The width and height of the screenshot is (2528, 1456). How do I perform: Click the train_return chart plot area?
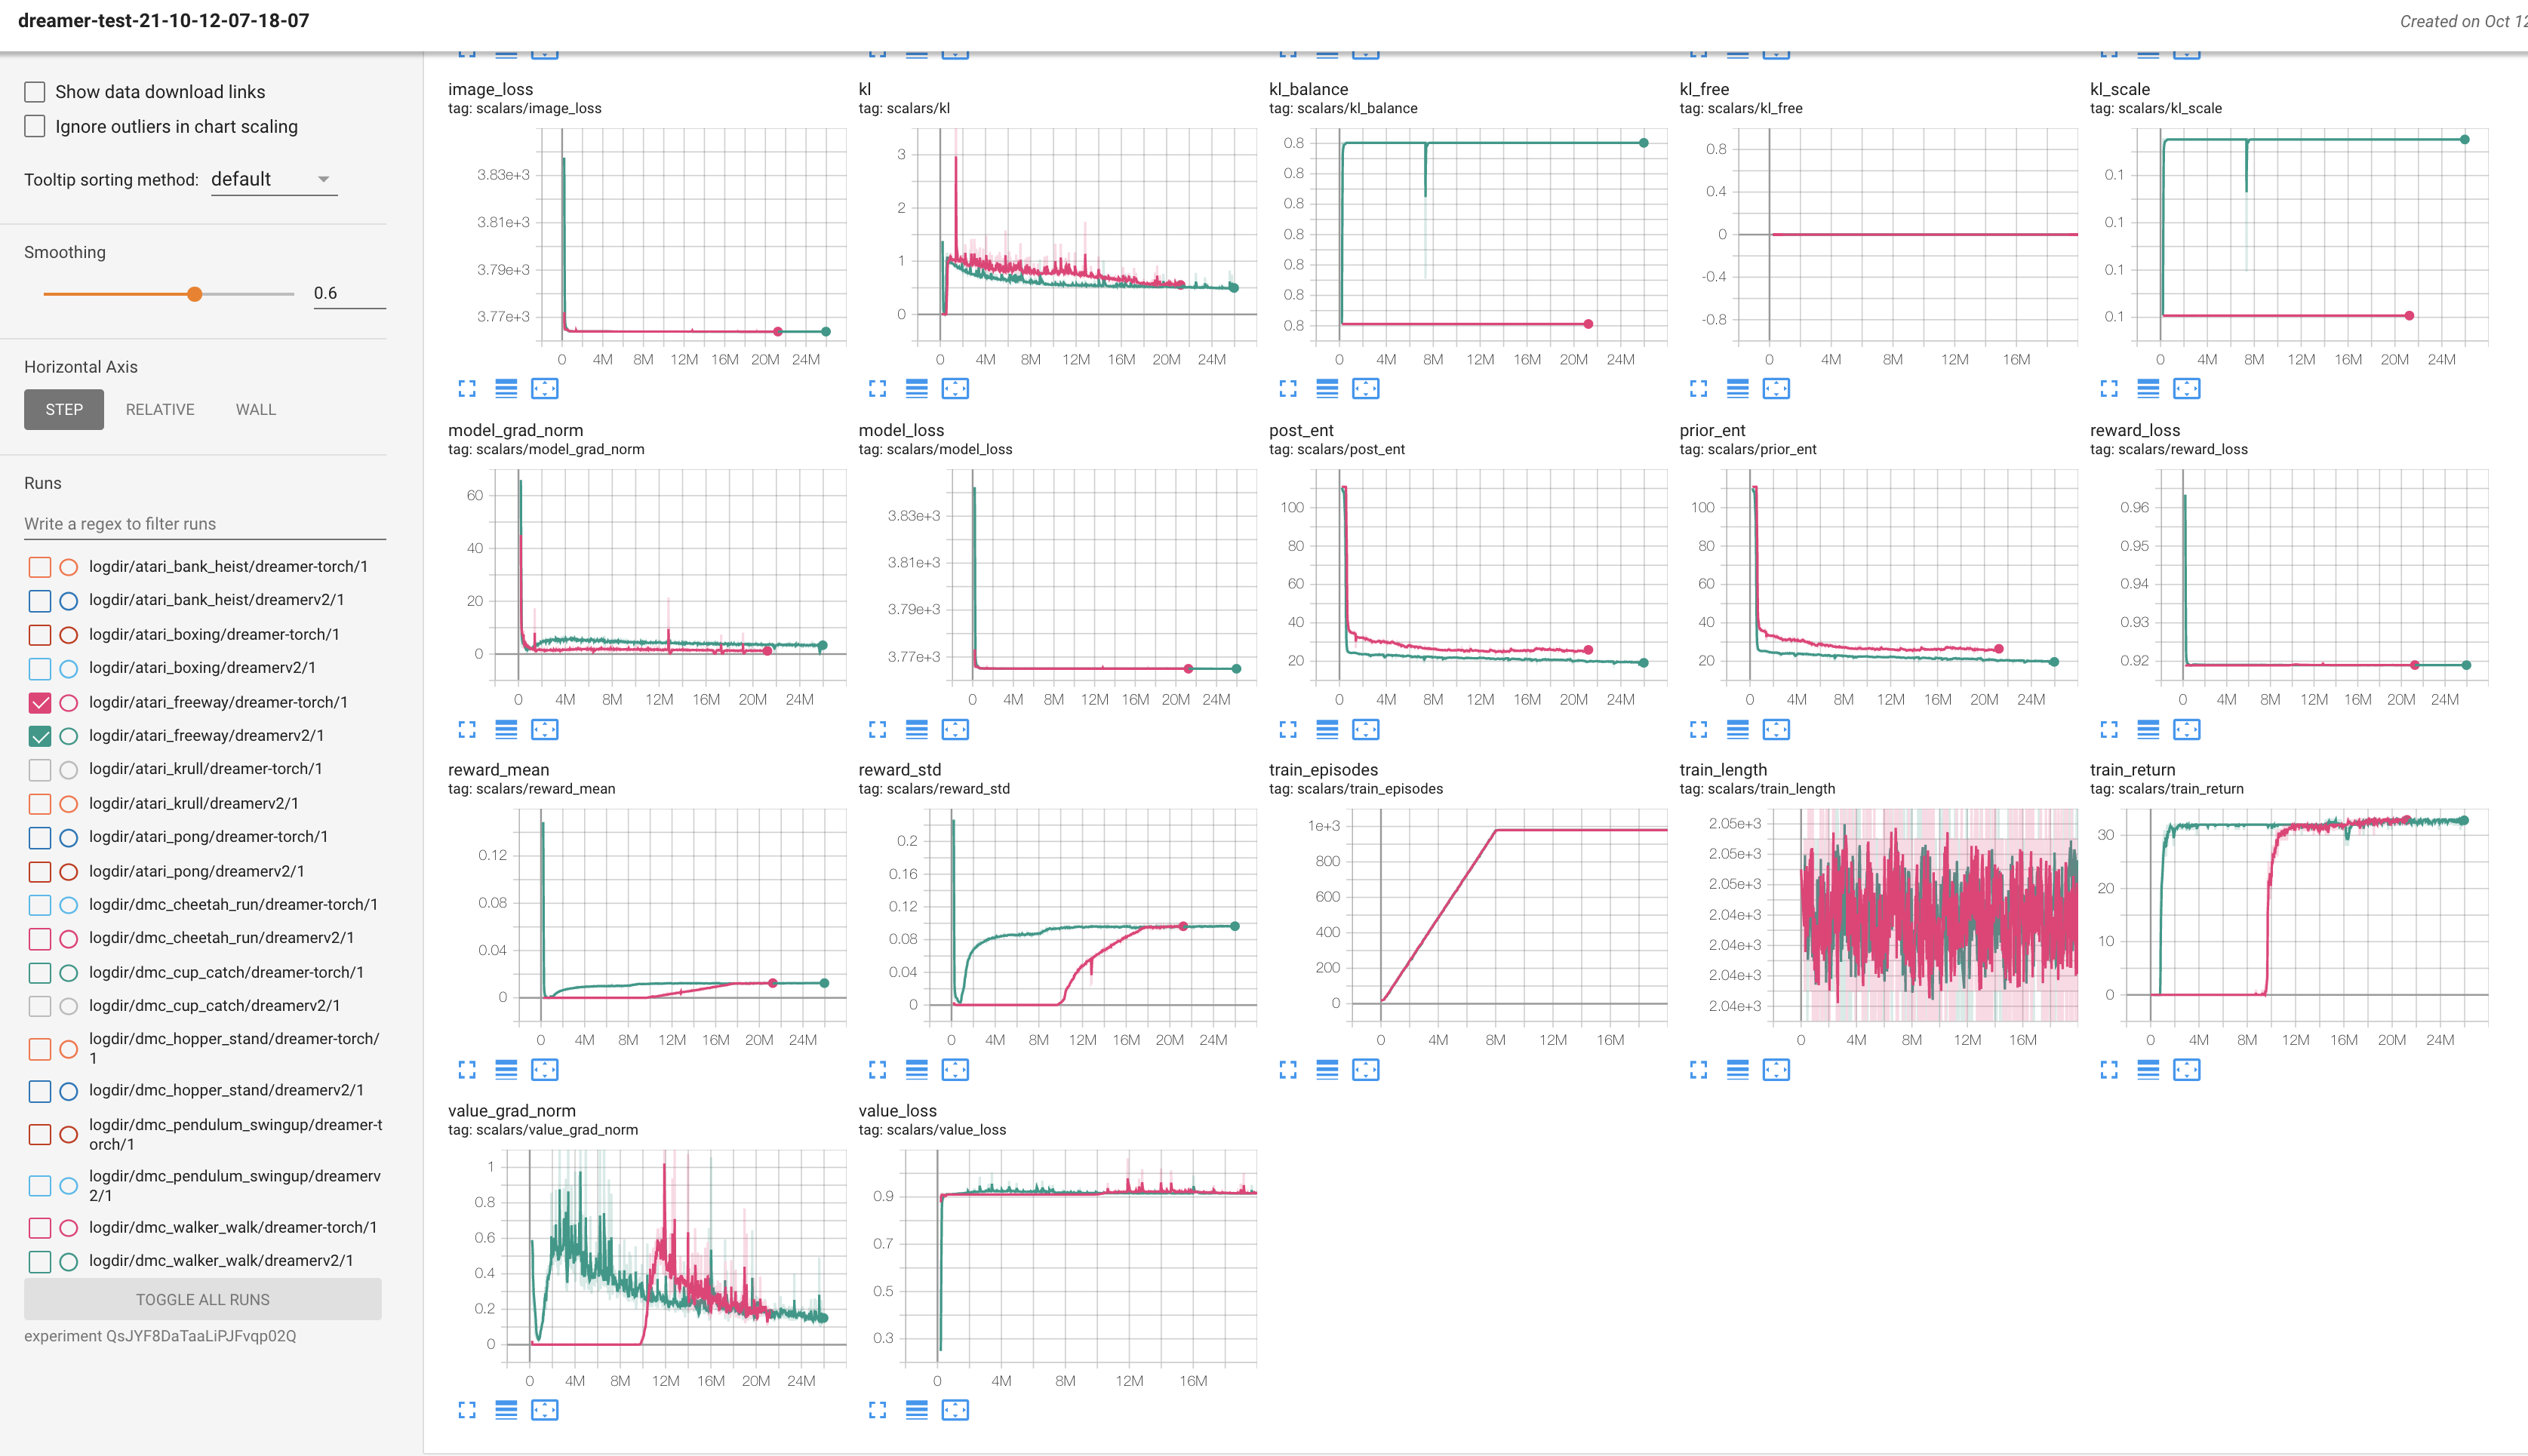(x=2306, y=915)
